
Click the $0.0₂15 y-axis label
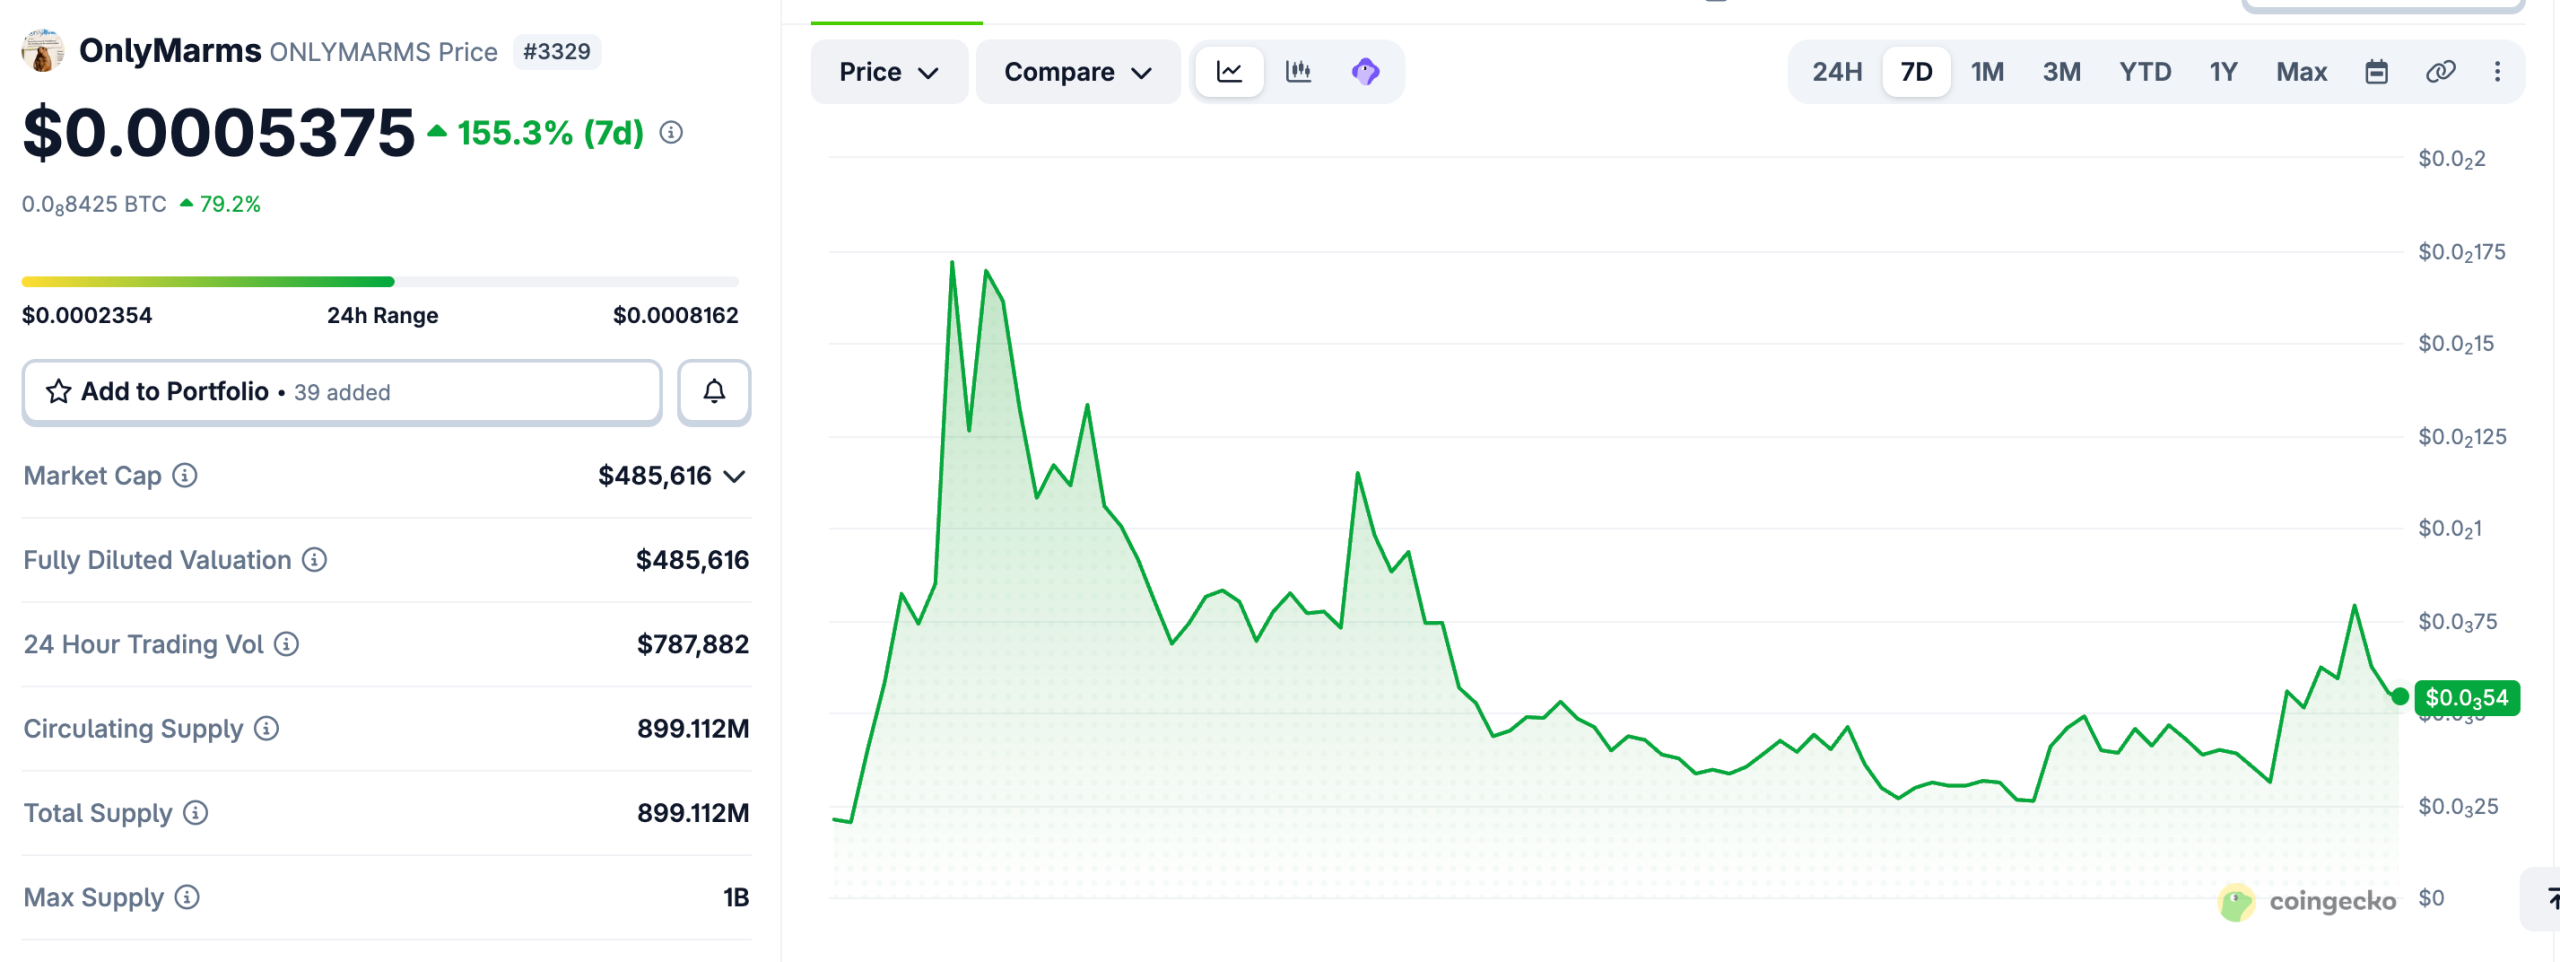2456,344
